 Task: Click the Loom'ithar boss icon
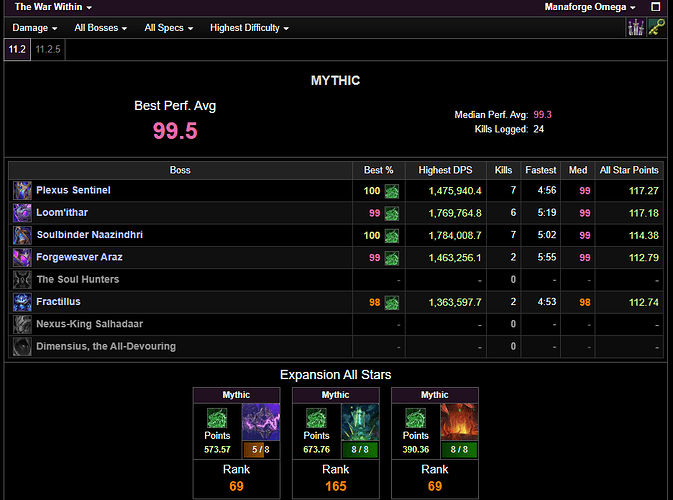(x=22, y=213)
